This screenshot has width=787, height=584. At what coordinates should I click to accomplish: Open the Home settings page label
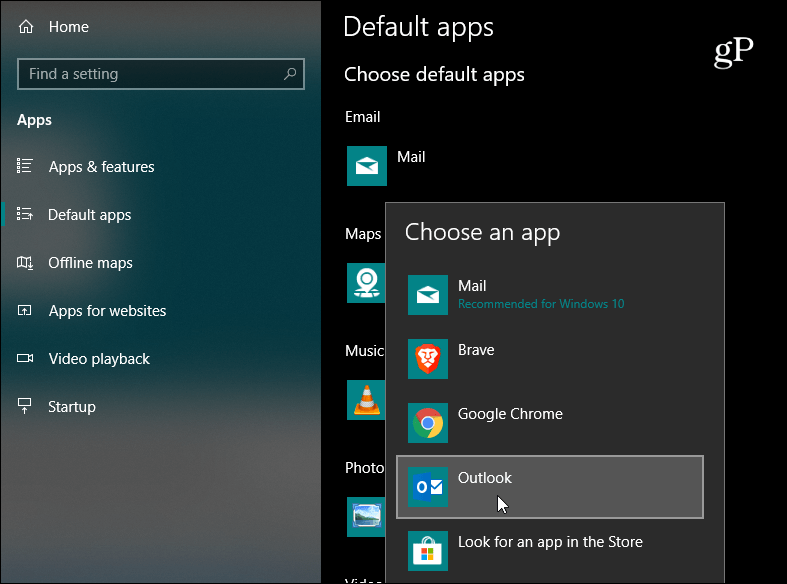(x=69, y=27)
